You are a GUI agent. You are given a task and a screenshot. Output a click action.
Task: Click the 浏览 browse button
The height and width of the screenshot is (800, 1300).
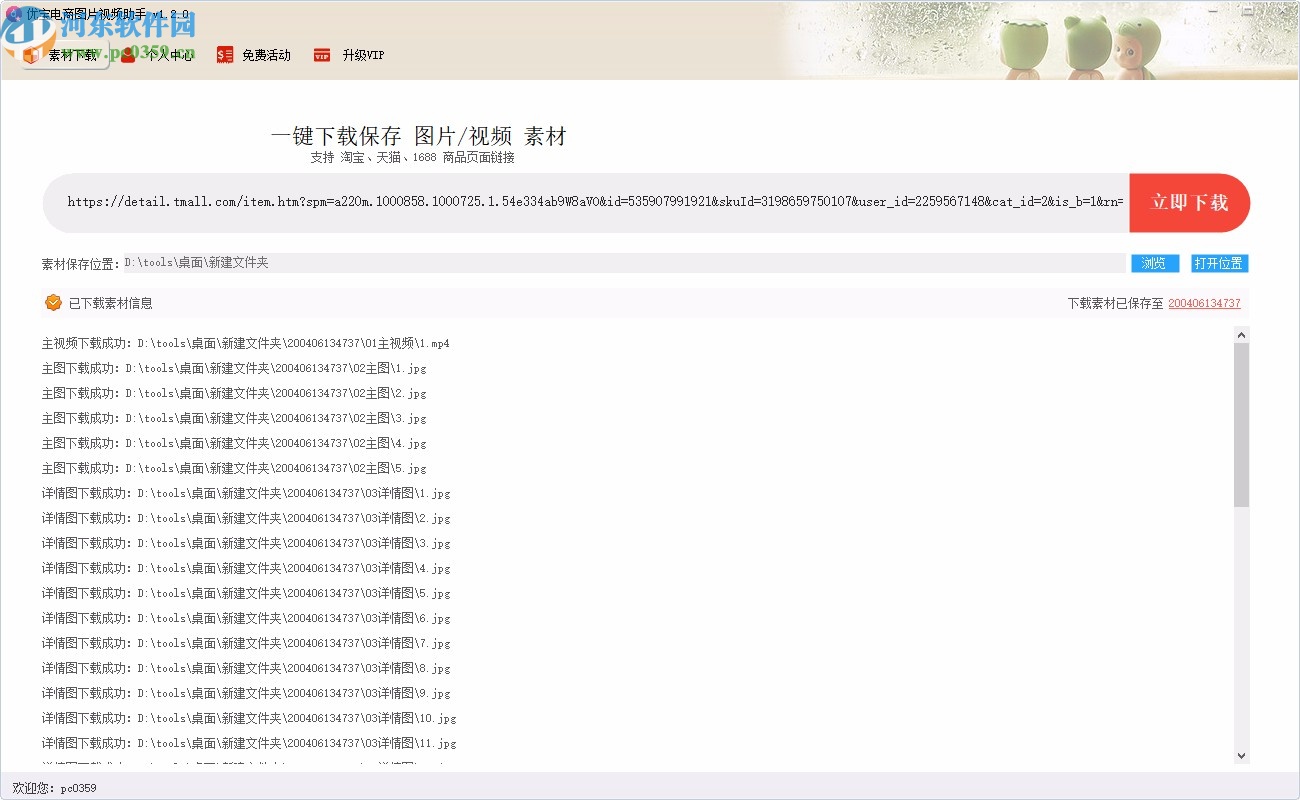tap(1155, 263)
